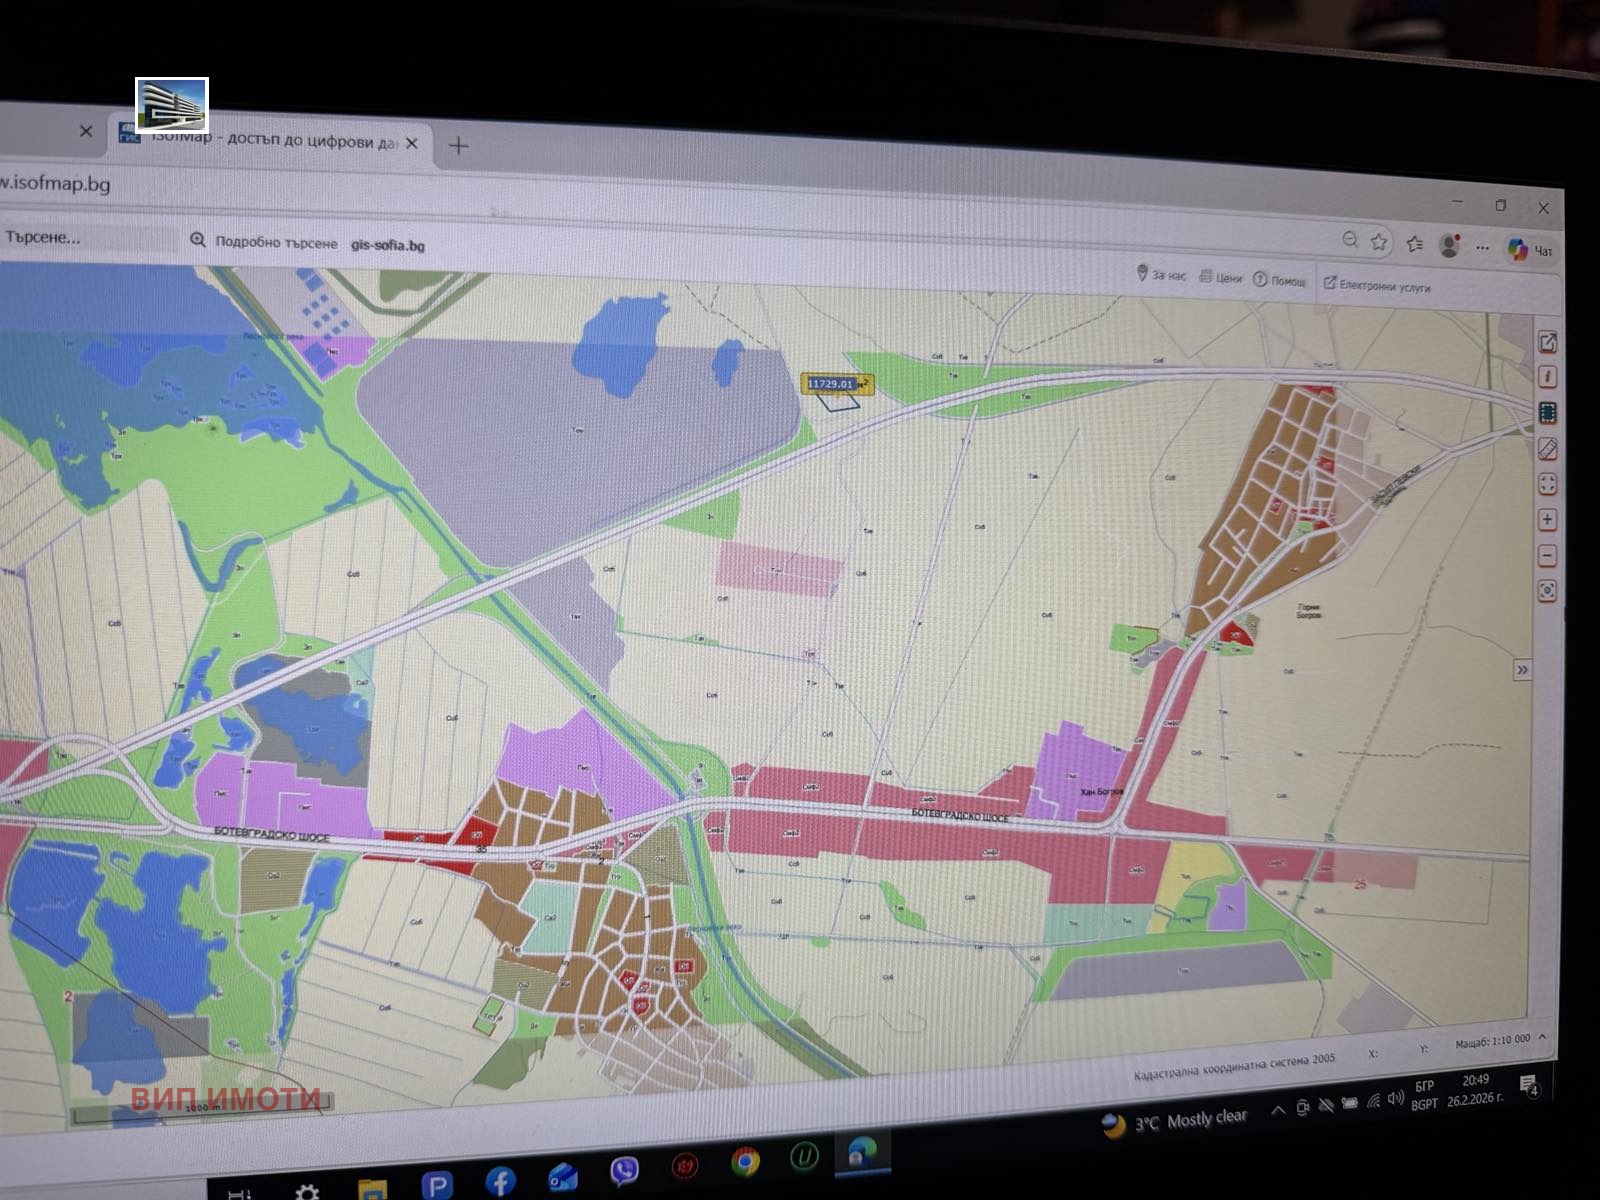The width and height of the screenshot is (1600, 1200).
Task: Open the Цени pricing menu item
Action: click(x=1221, y=278)
